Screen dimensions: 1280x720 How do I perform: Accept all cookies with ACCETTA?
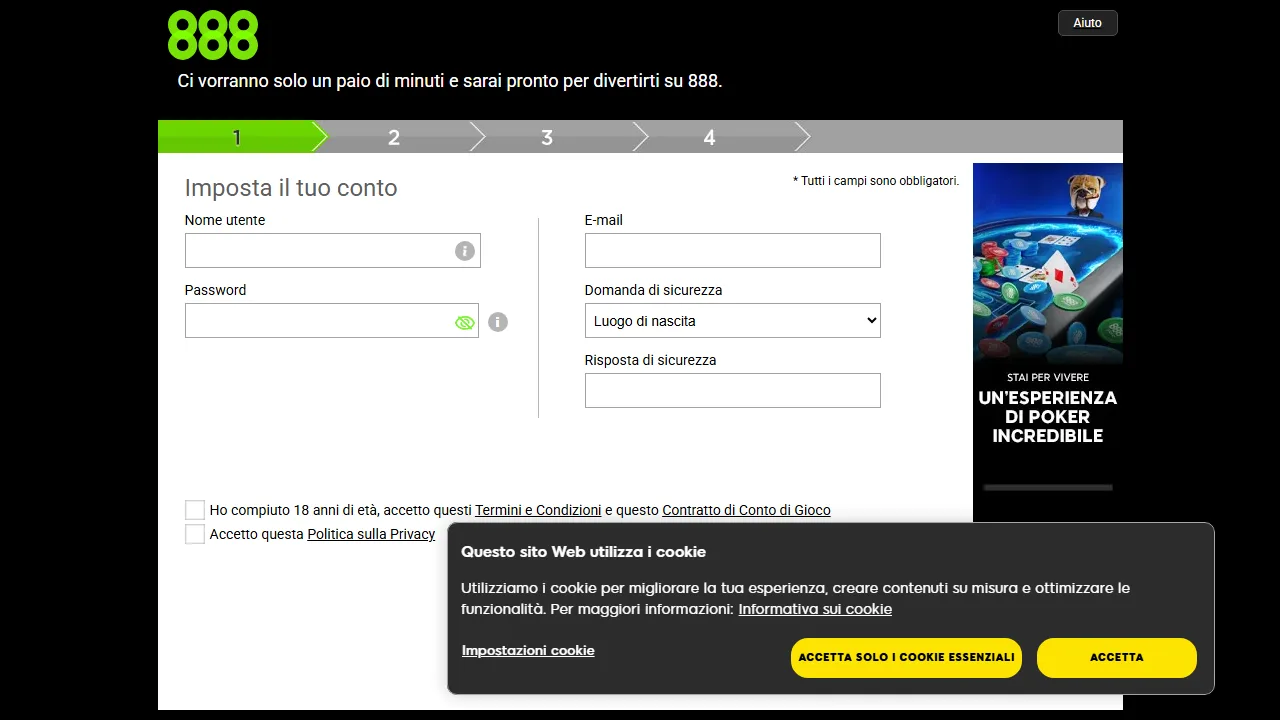[x=1117, y=658]
